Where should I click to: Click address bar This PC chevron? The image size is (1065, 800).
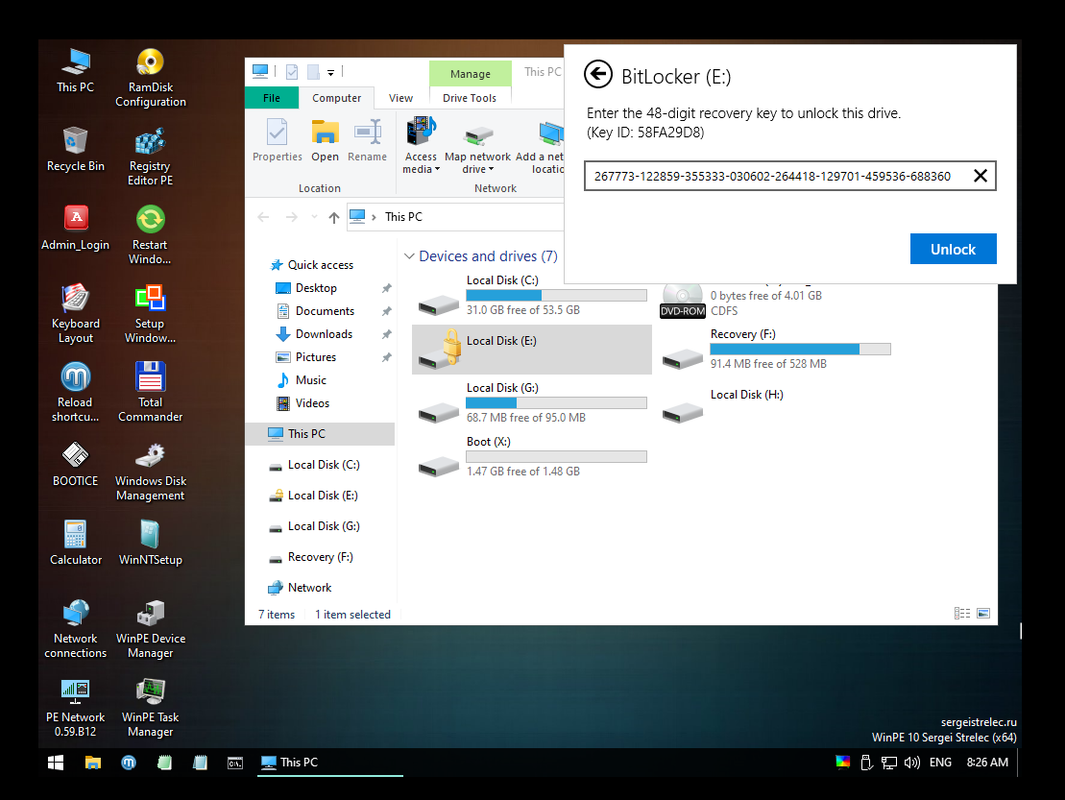(374, 217)
